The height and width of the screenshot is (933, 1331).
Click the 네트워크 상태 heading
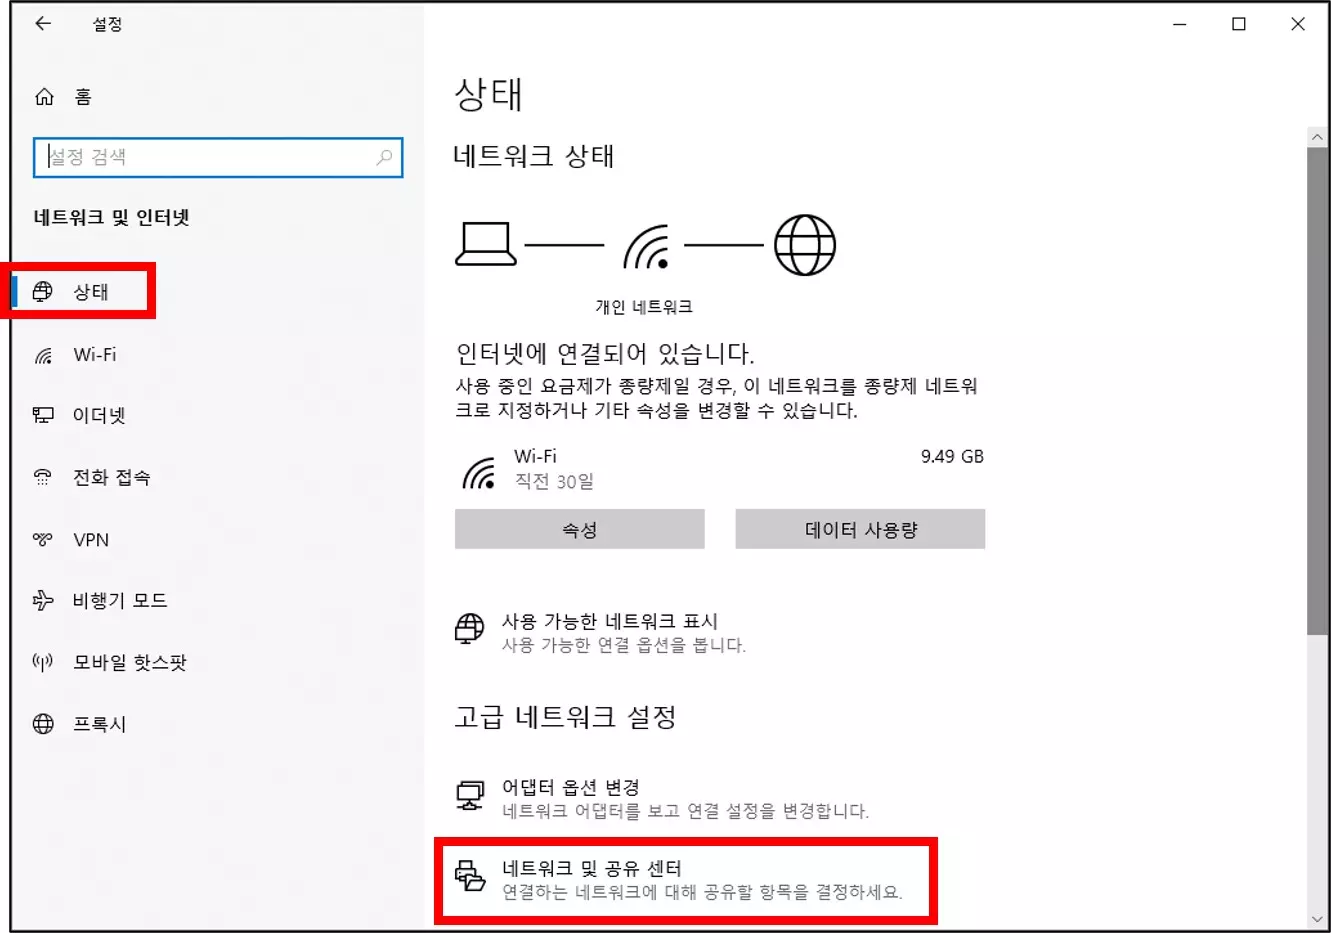pyautogui.click(x=533, y=156)
